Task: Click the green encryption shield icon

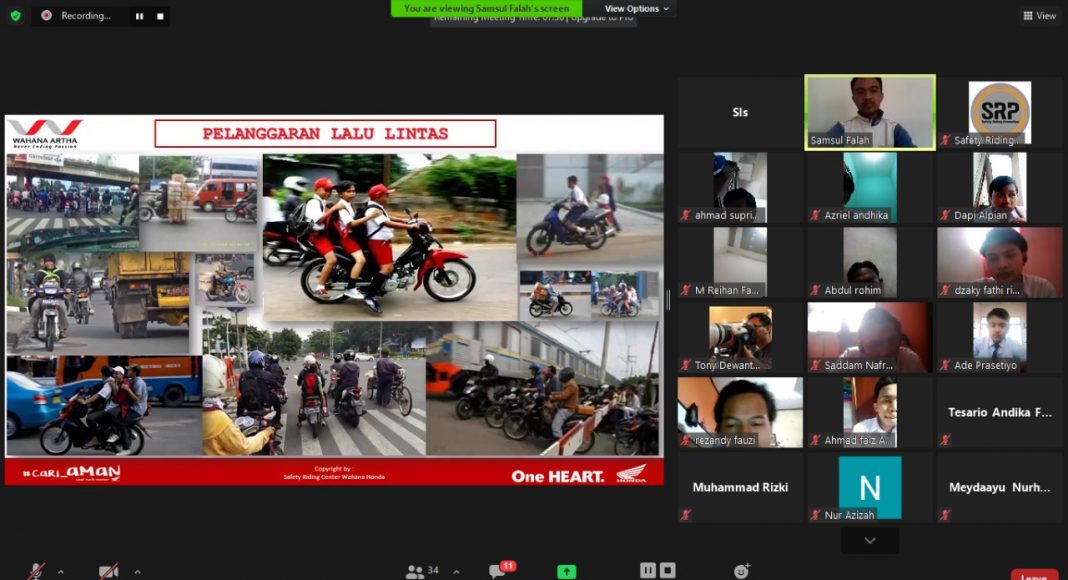Action: point(15,16)
